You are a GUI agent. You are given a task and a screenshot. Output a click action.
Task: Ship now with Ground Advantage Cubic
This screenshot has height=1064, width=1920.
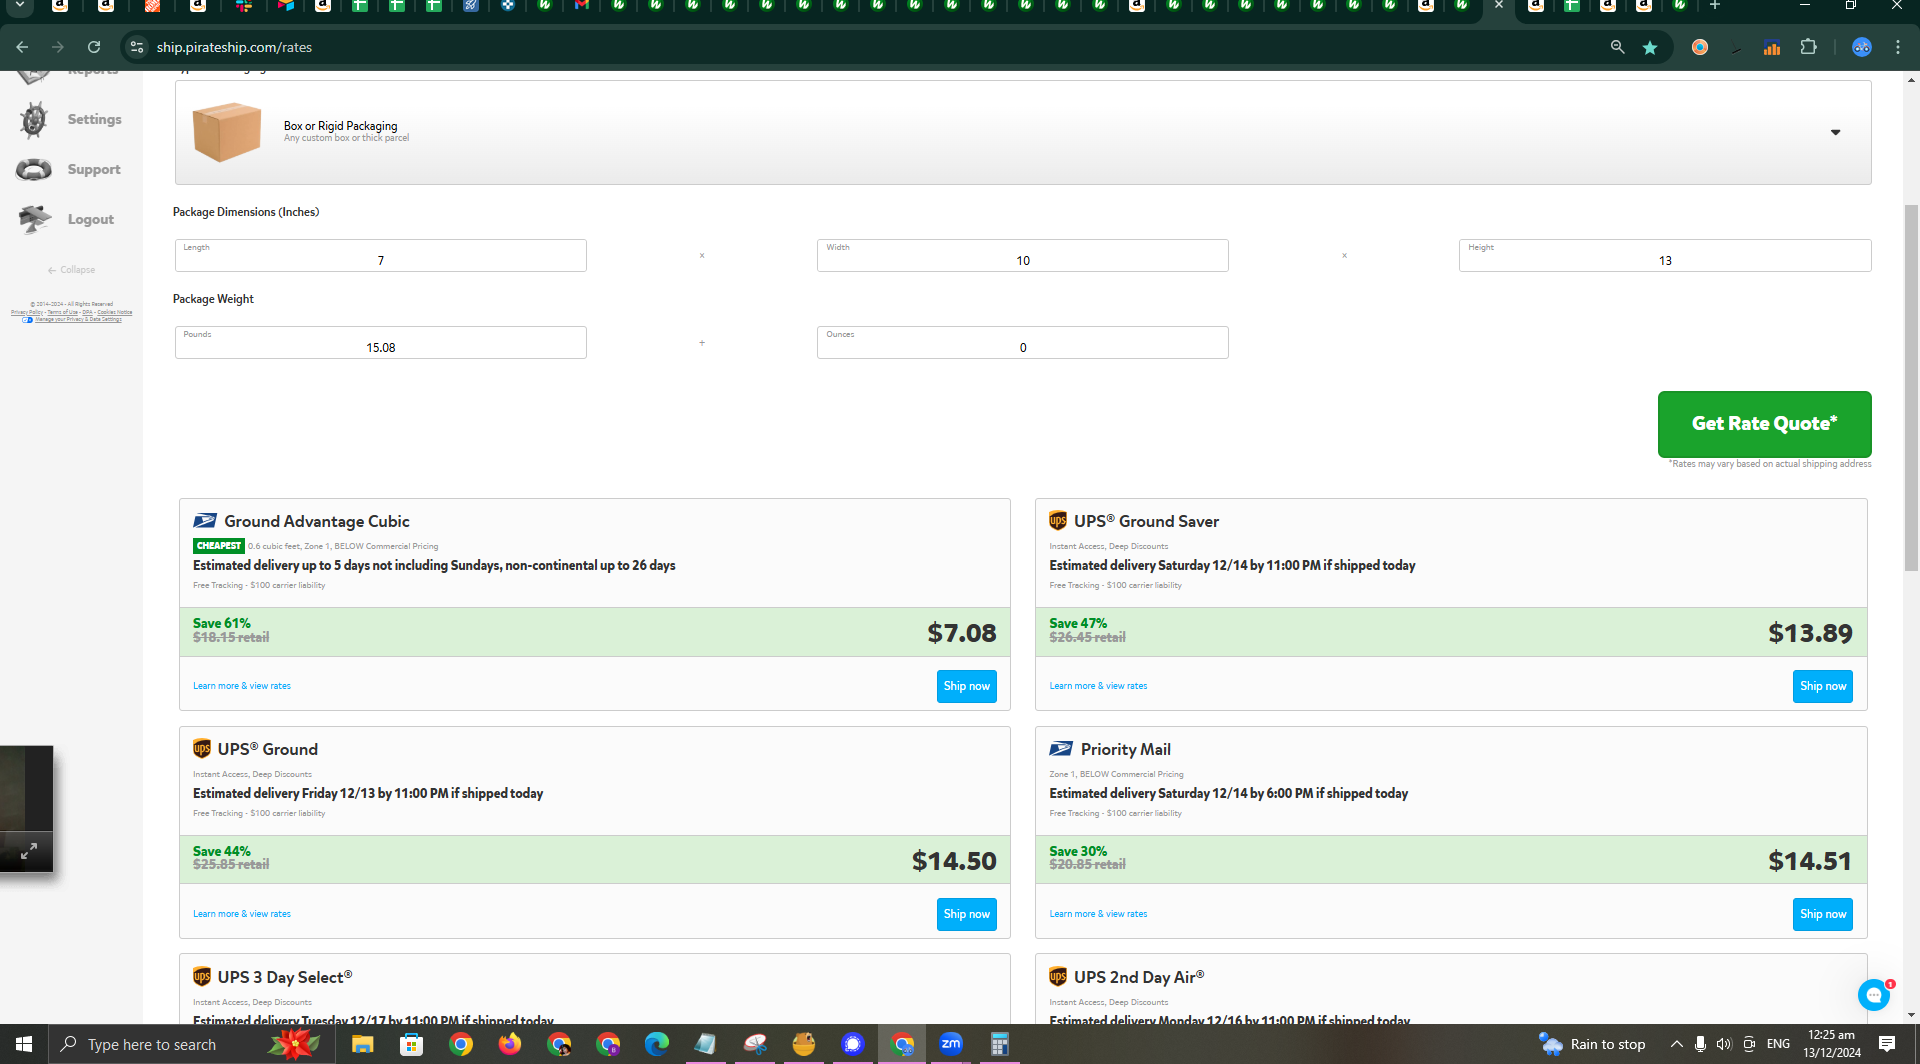coord(966,686)
